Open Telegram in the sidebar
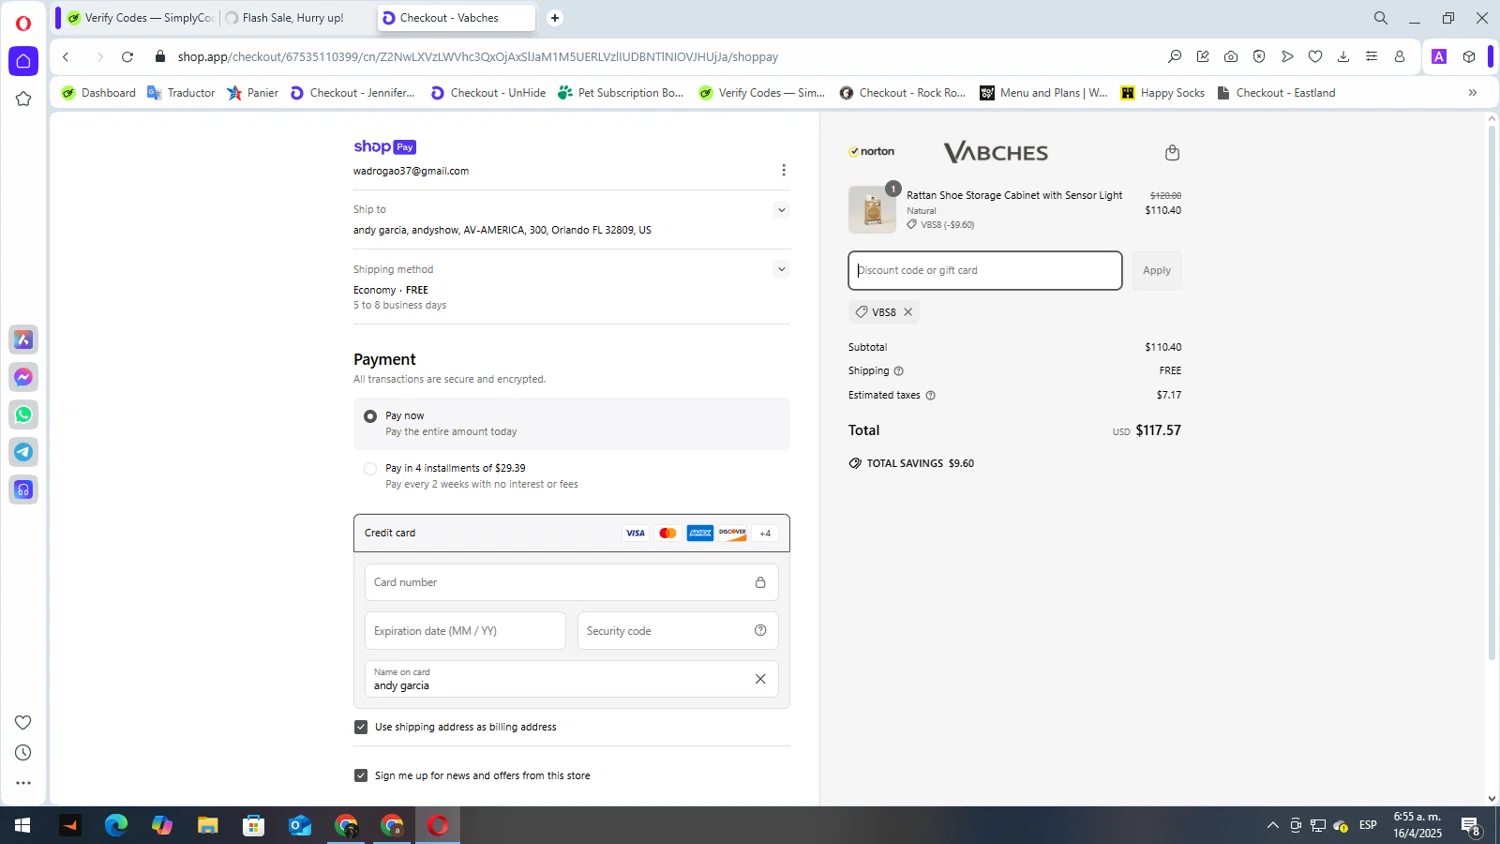Image resolution: width=1500 pixels, height=844 pixels. (x=24, y=452)
